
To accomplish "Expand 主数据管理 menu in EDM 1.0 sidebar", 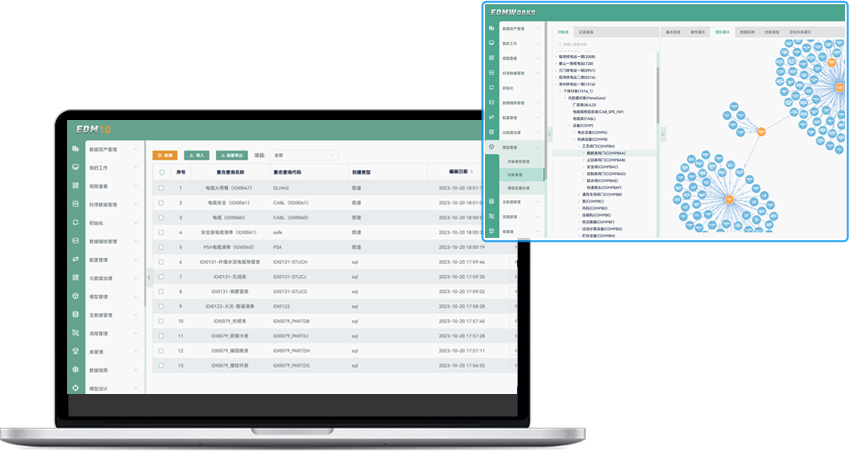I will (x=135, y=315).
